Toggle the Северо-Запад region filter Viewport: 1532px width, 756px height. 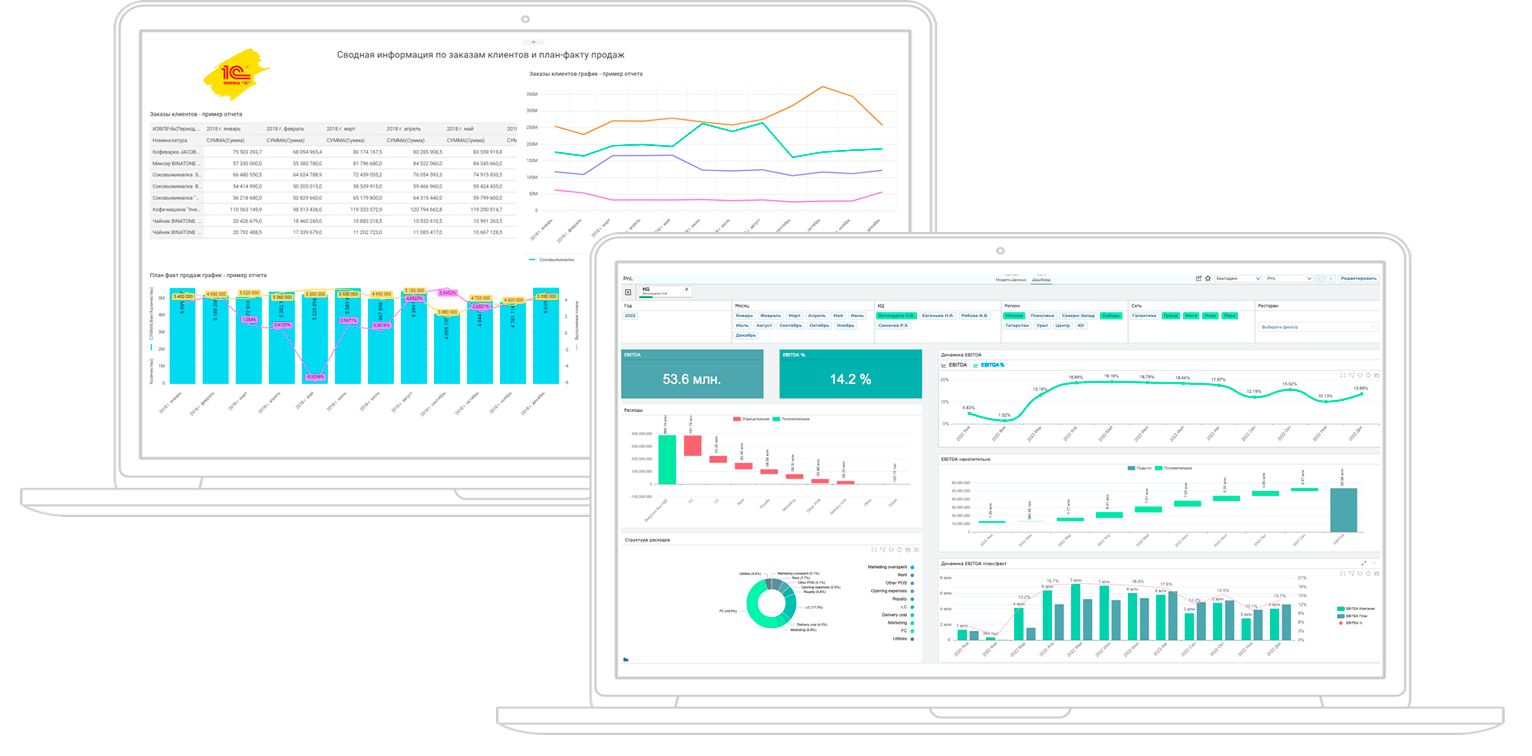click(x=1078, y=316)
